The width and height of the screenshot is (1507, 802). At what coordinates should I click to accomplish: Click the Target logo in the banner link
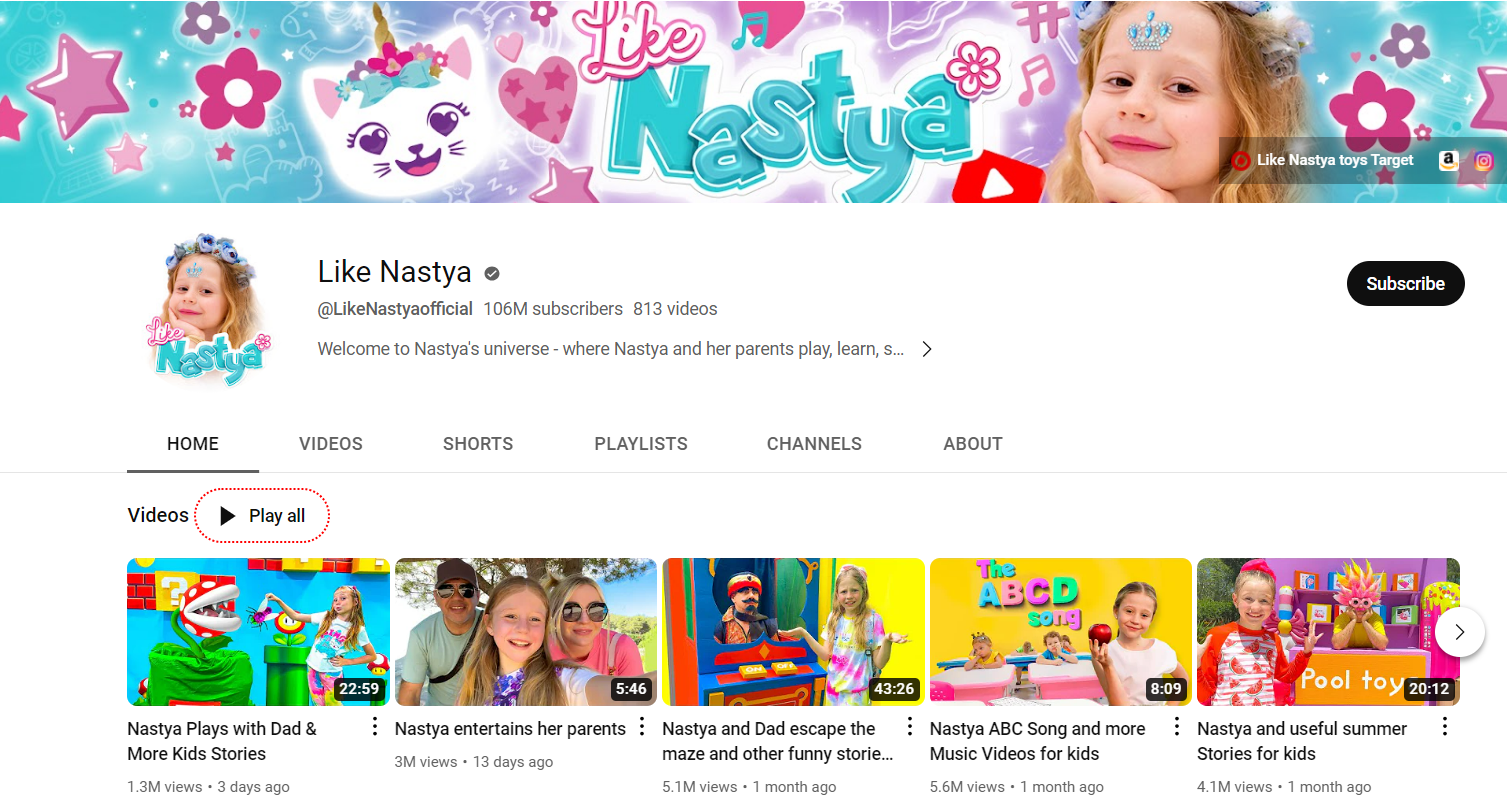pos(1240,160)
